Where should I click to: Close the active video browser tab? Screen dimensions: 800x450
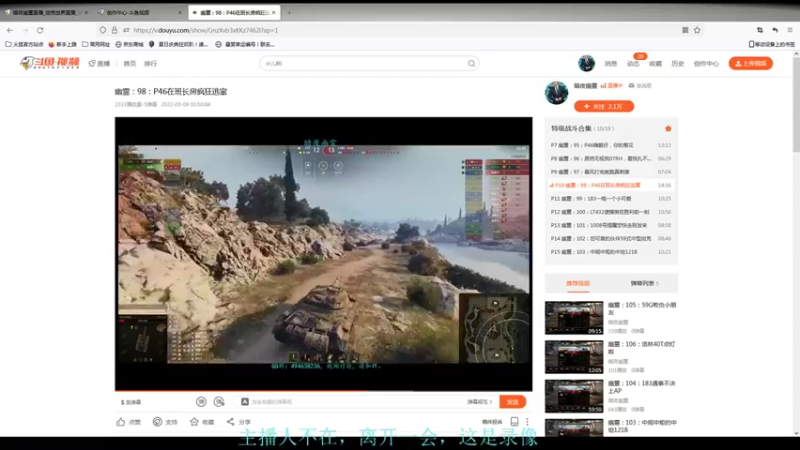(x=274, y=12)
